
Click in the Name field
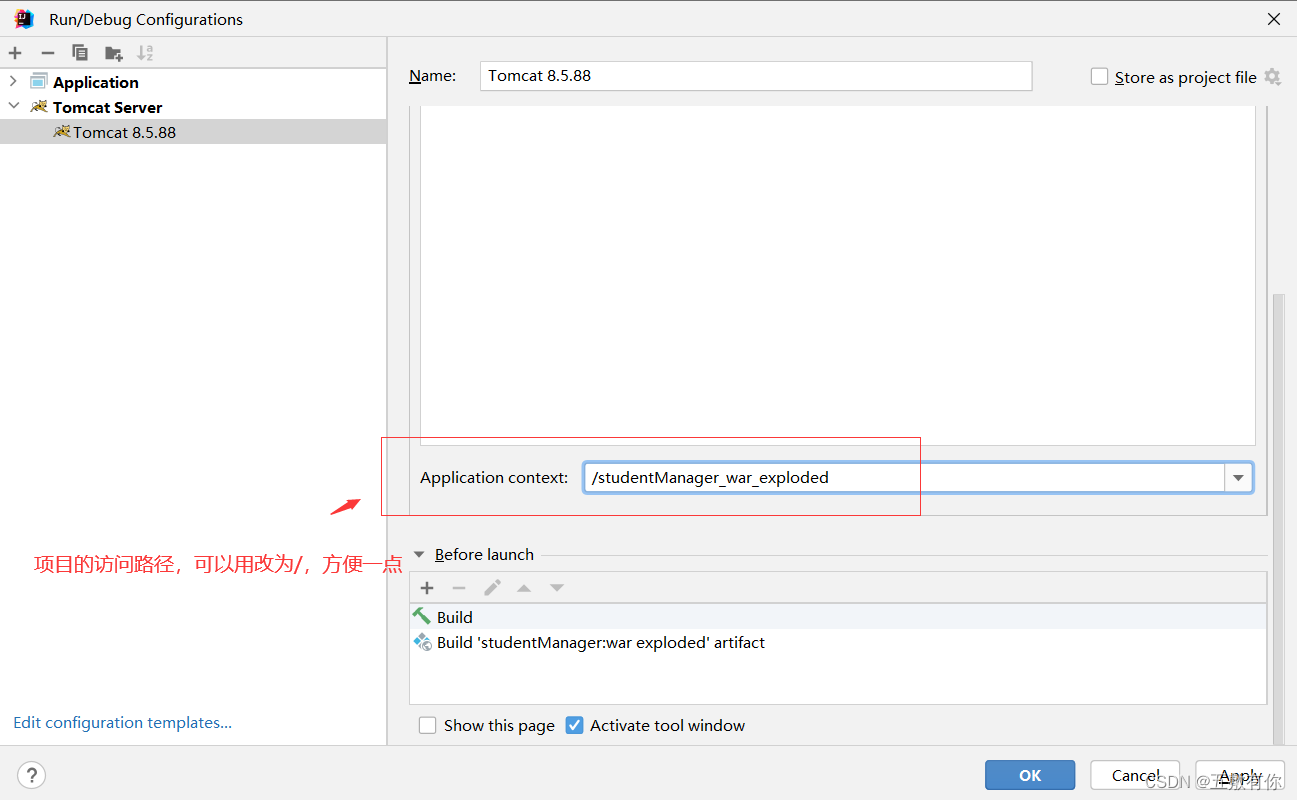(756, 76)
